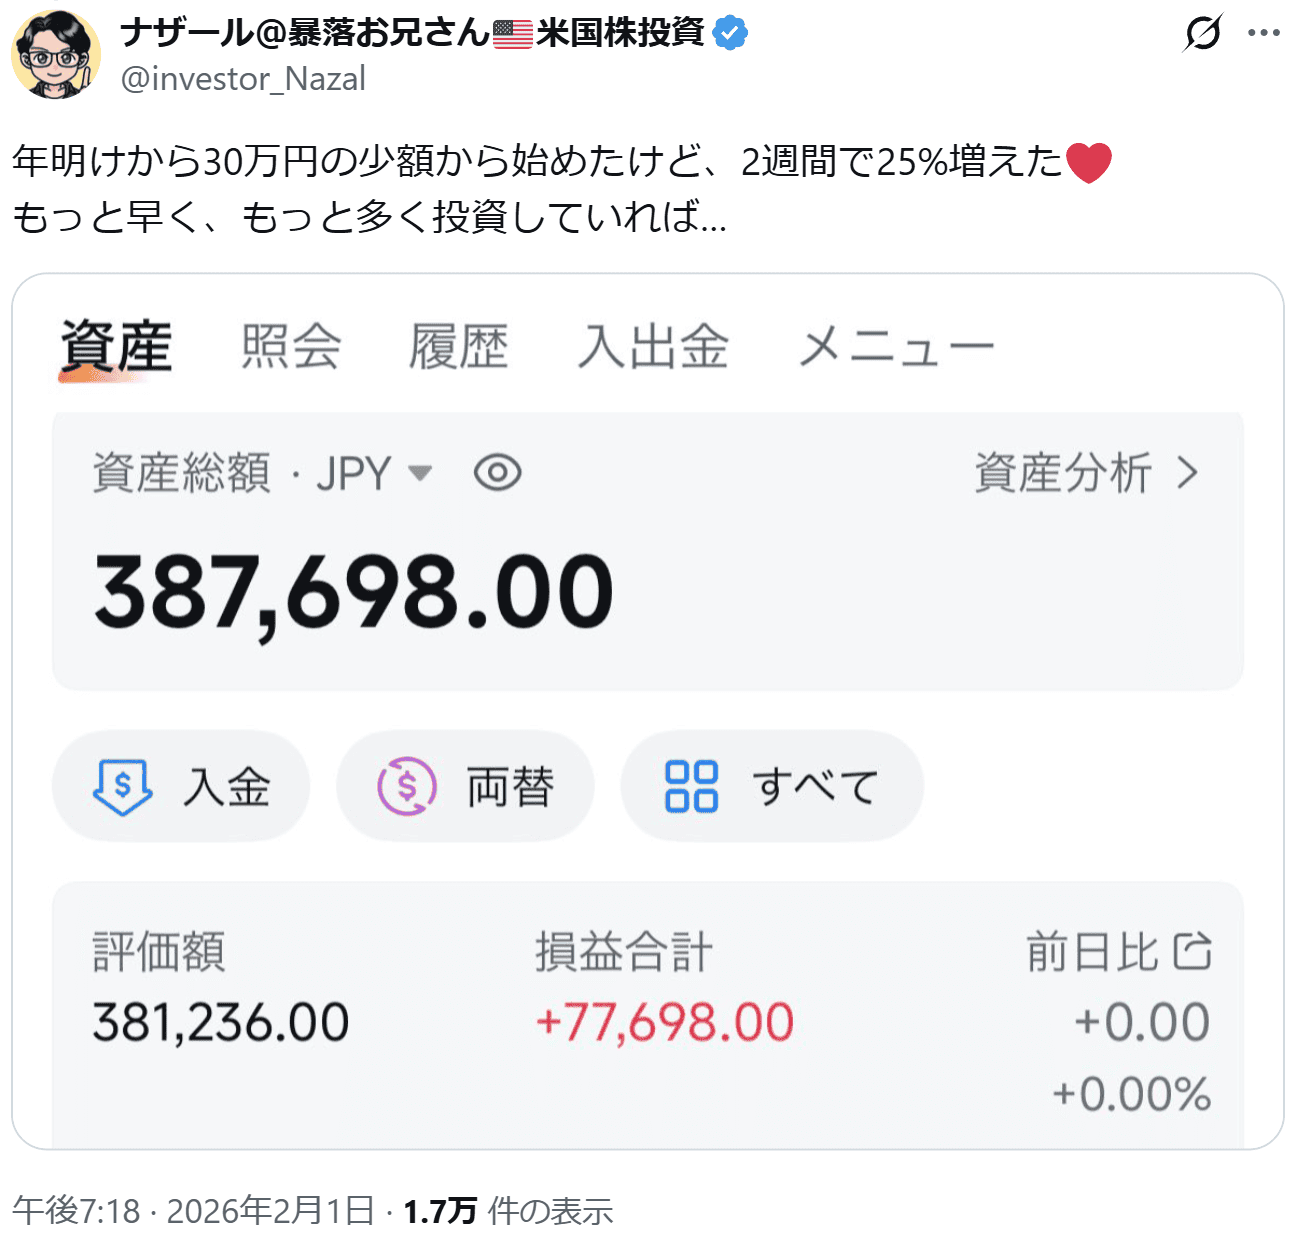Click the profile avatar of ナザール

coord(55,55)
